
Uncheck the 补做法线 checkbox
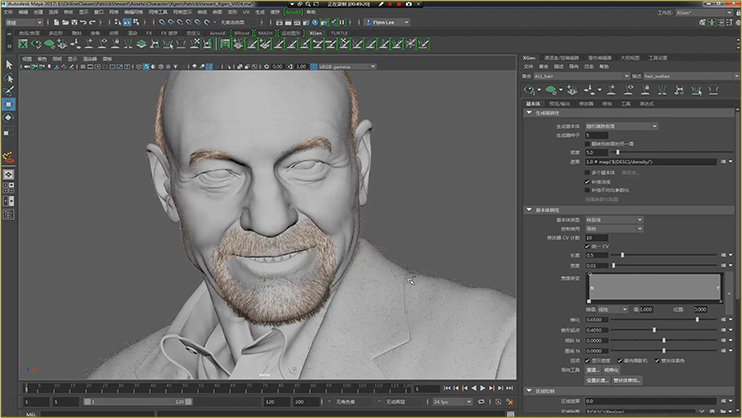click(587, 181)
